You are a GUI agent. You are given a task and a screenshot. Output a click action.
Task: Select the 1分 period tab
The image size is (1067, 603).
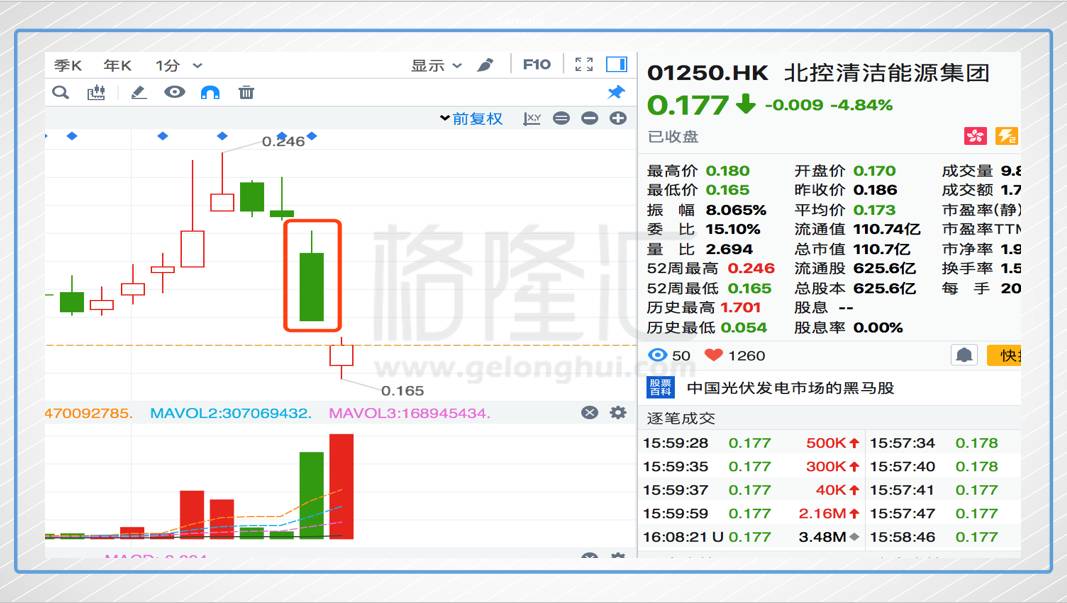point(167,65)
